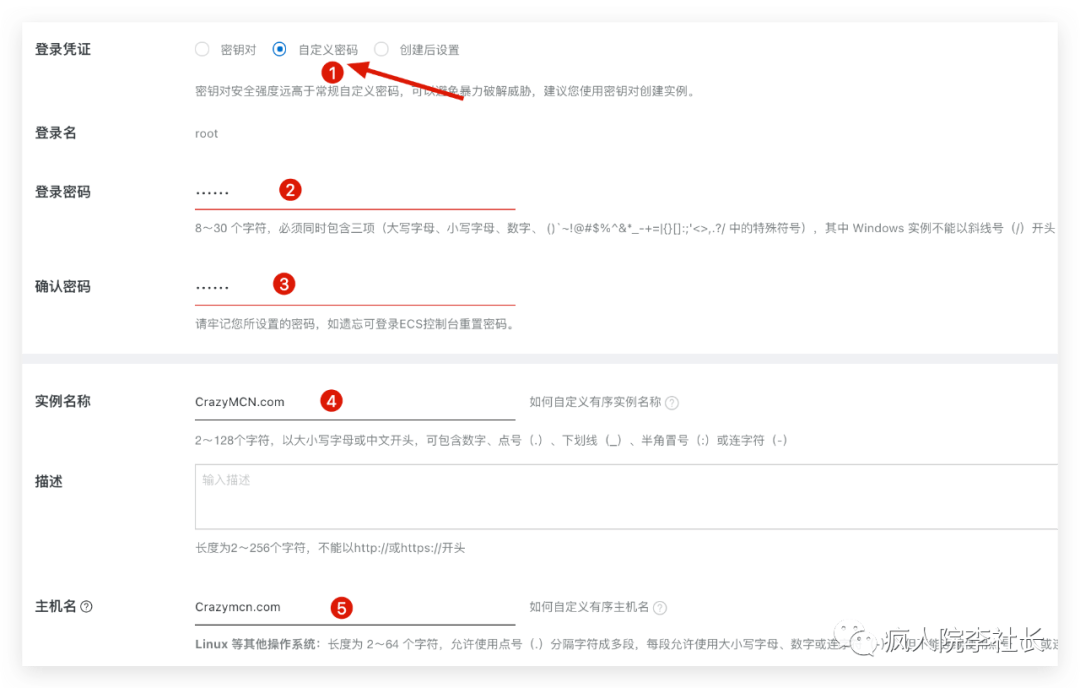Select the 密钥对 radio button
This screenshot has width=1080, height=688.
point(202,49)
